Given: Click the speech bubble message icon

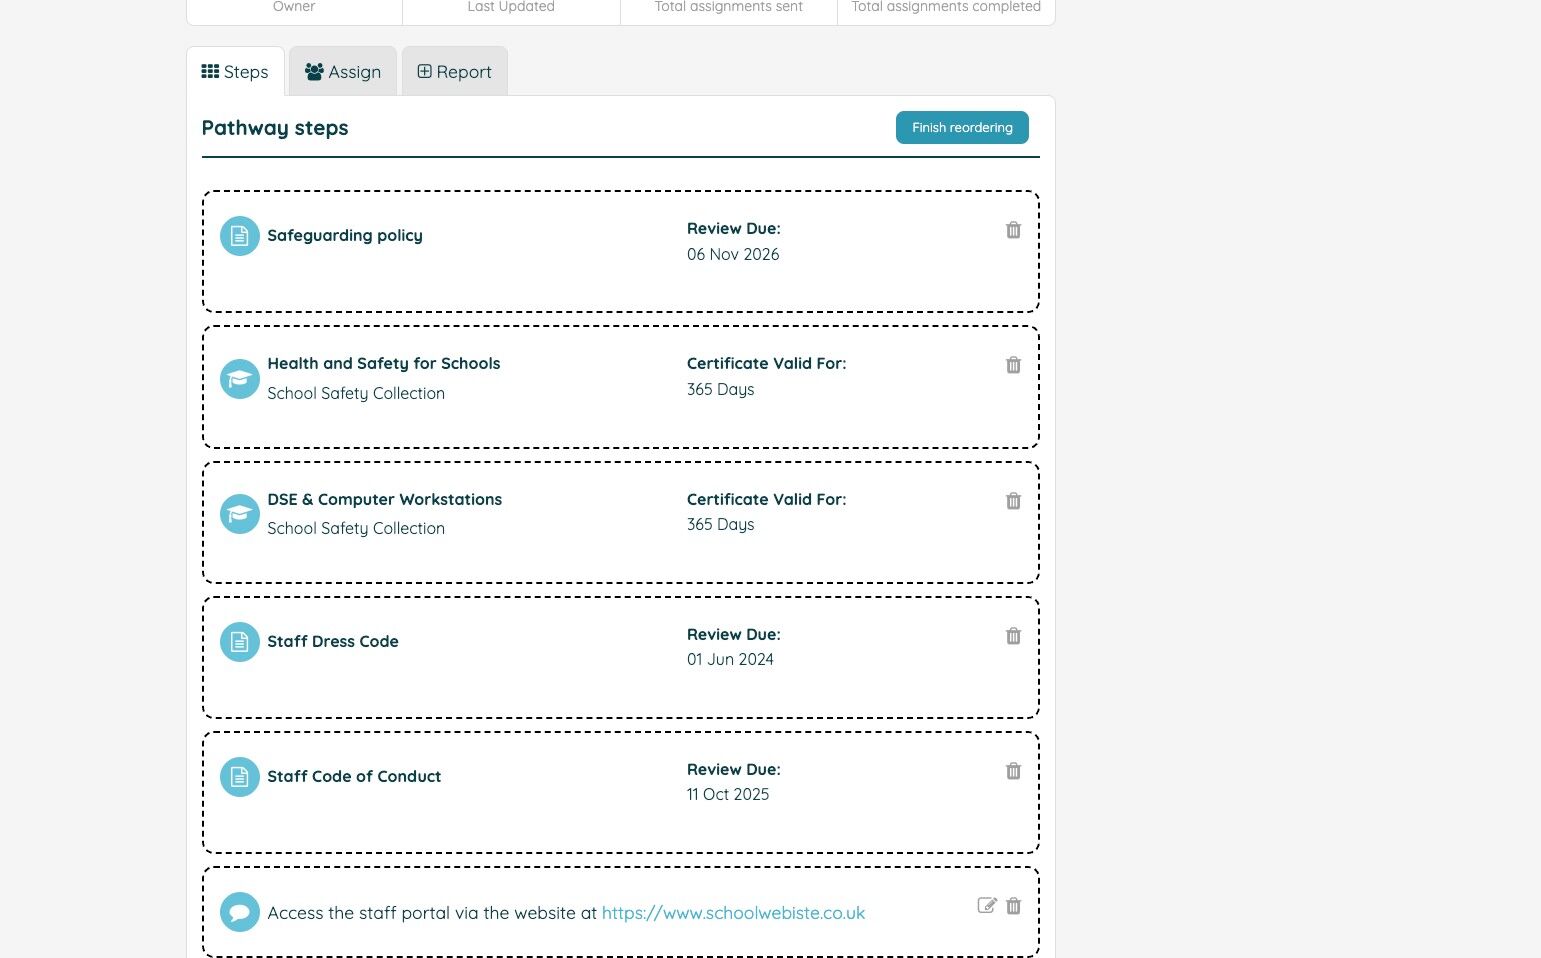Looking at the screenshot, I should (240, 912).
